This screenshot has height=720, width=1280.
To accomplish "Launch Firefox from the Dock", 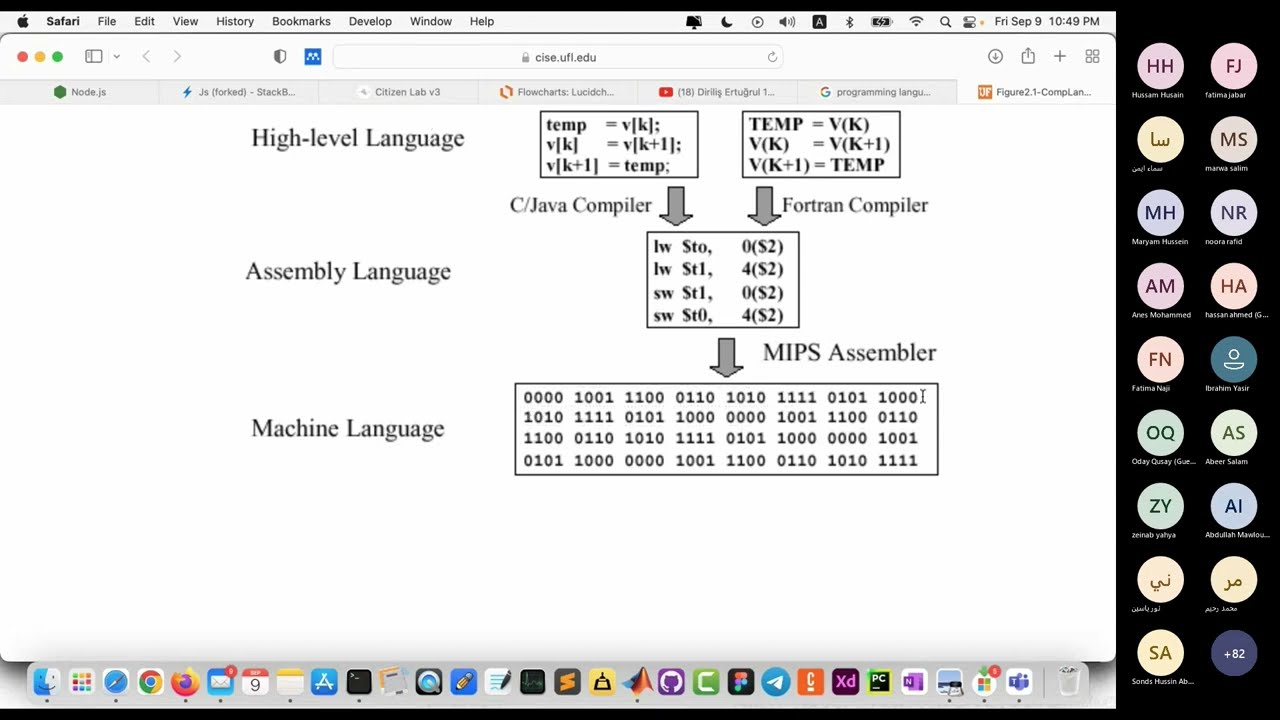I will point(185,682).
